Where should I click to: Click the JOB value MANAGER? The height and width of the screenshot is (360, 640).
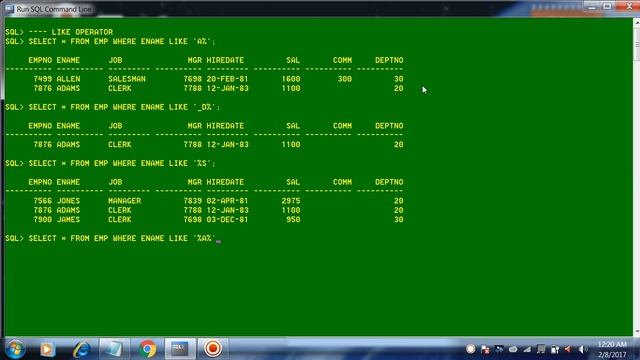coord(124,201)
